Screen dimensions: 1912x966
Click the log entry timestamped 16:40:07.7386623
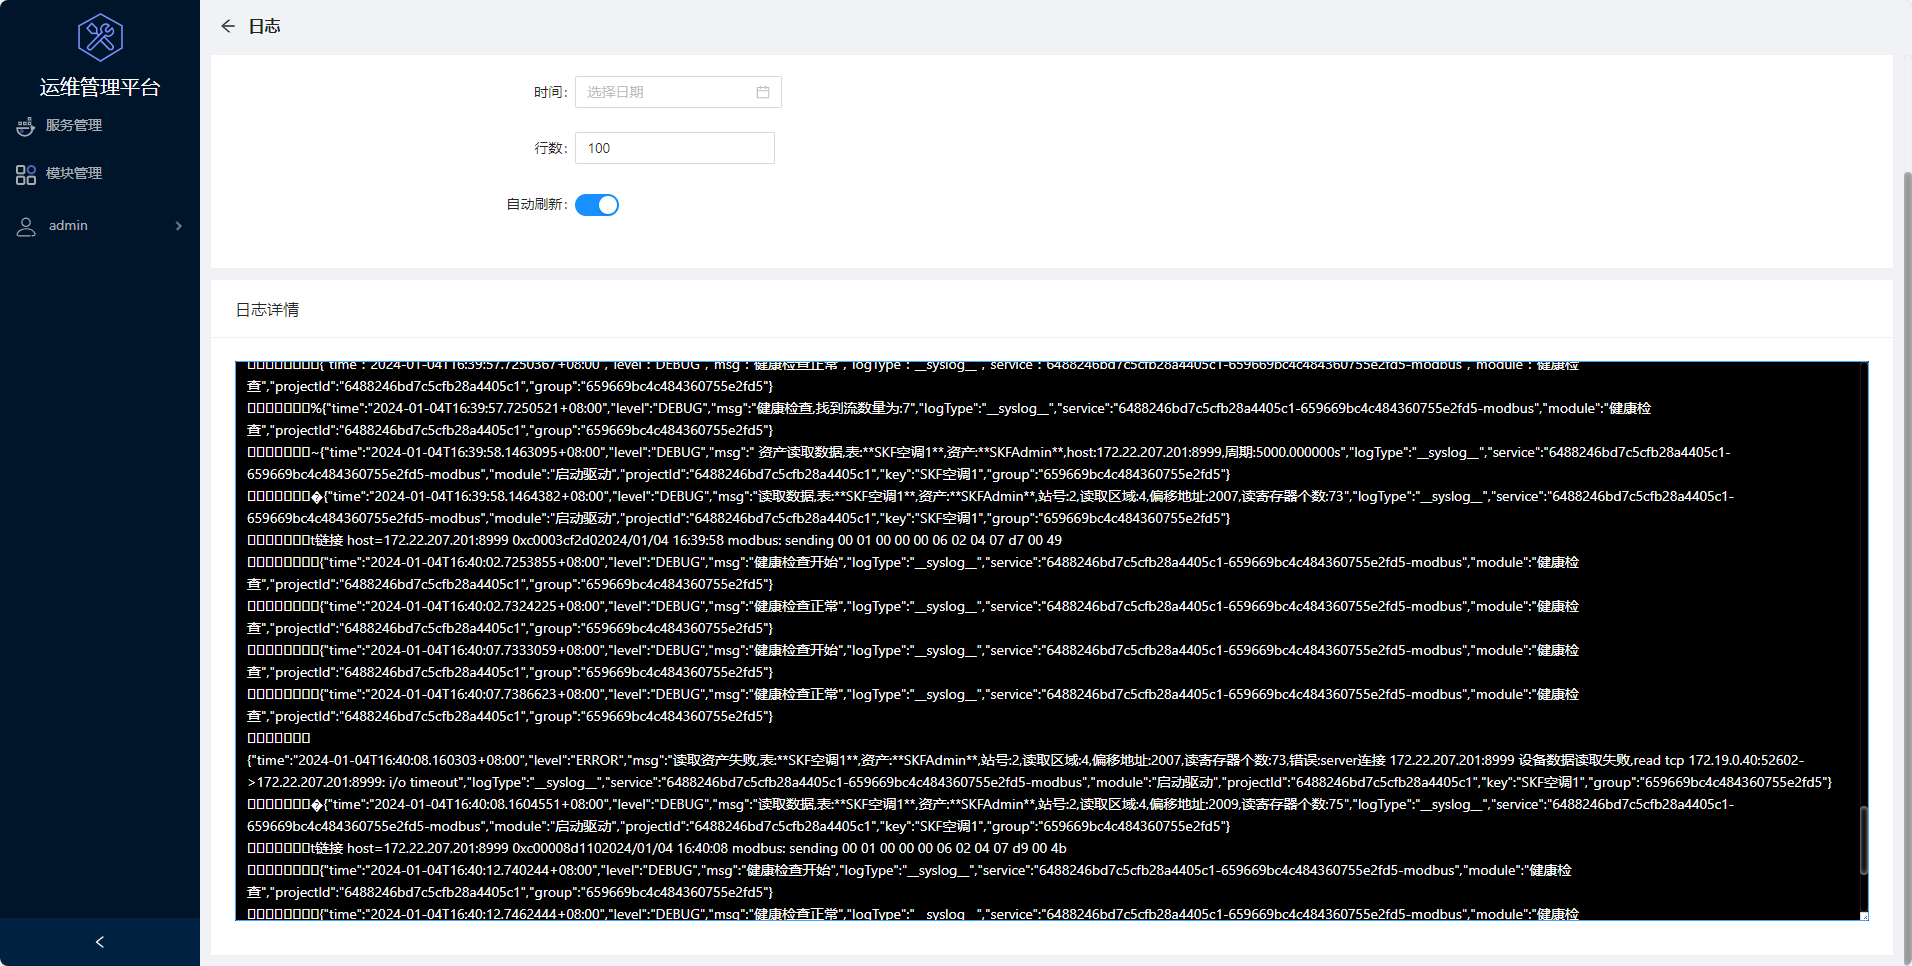pos(913,705)
